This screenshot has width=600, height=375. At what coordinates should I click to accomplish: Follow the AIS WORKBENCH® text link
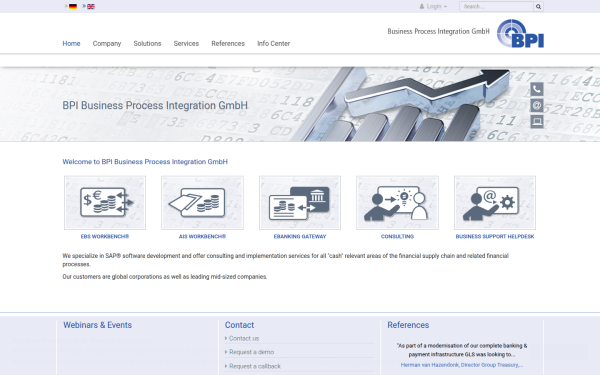pos(202,236)
